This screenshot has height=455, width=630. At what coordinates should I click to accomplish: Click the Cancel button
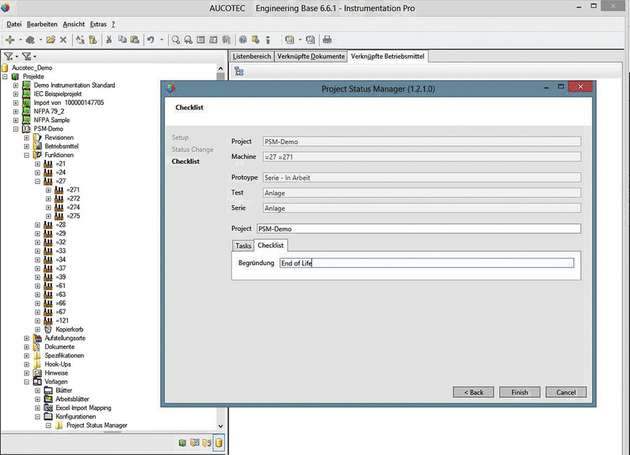pos(566,392)
